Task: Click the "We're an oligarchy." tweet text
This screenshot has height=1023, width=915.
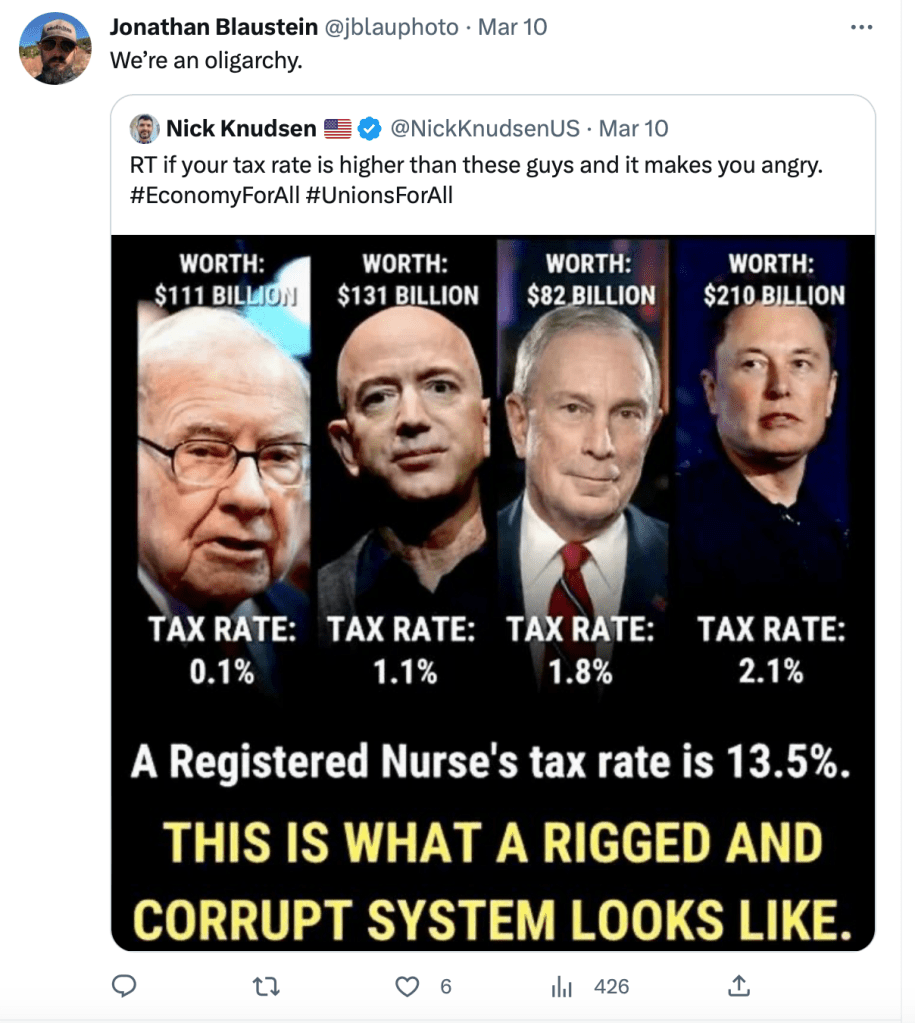Action: [205, 60]
